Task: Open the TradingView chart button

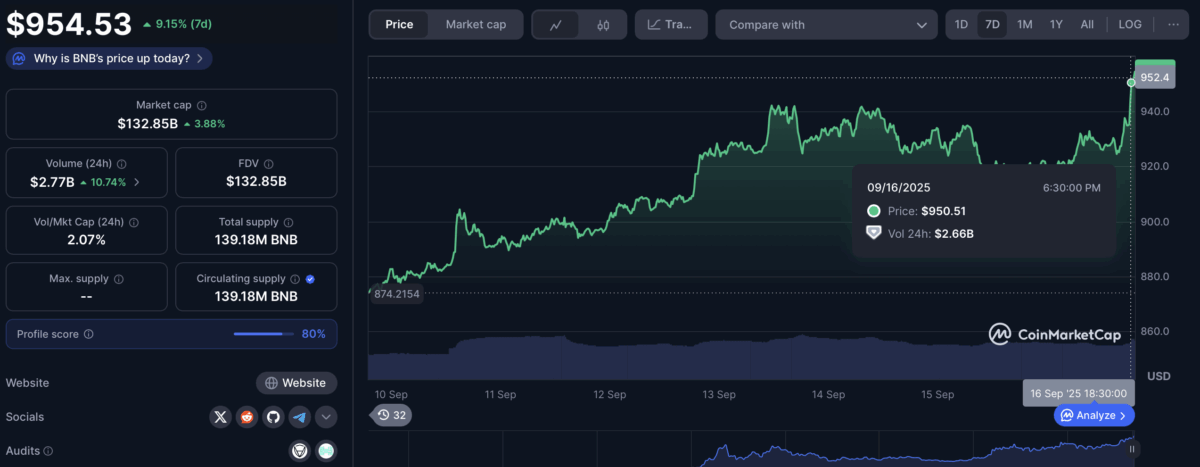Action: (x=671, y=24)
